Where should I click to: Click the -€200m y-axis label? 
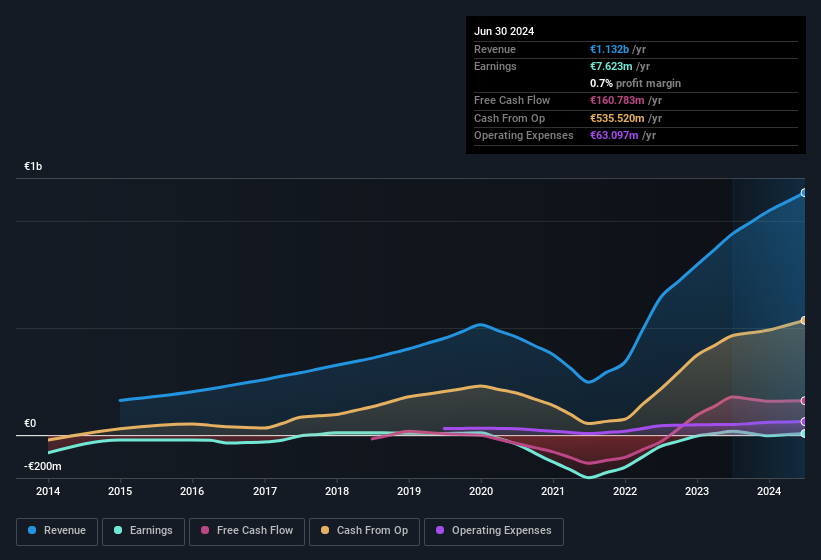coord(42,466)
